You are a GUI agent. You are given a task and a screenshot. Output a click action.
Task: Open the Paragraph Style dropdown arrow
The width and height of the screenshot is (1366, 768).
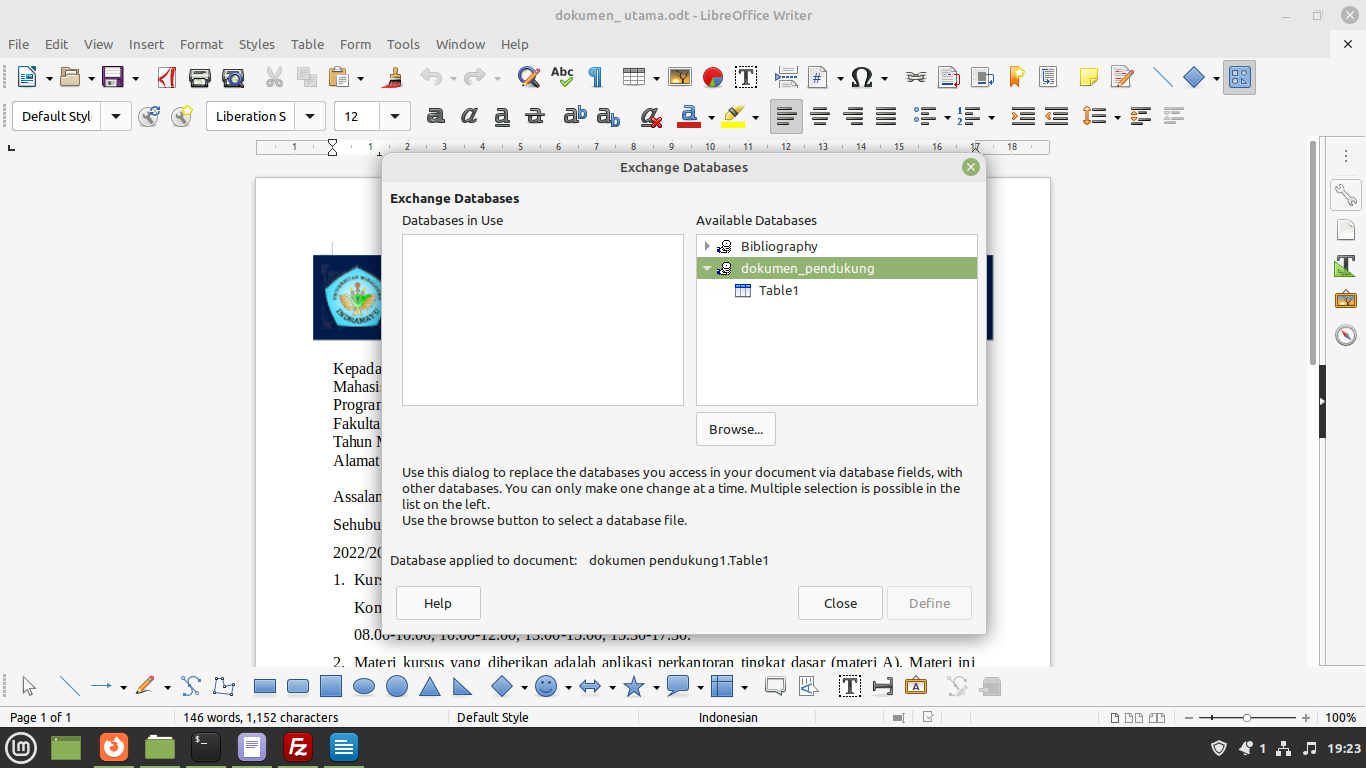click(x=116, y=116)
